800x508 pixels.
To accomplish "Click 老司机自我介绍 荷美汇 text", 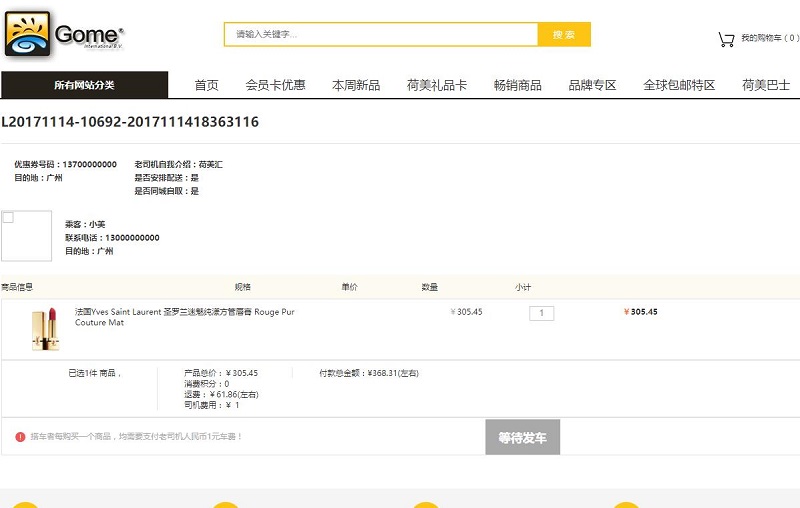I will pyautogui.click(x=179, y=164).
